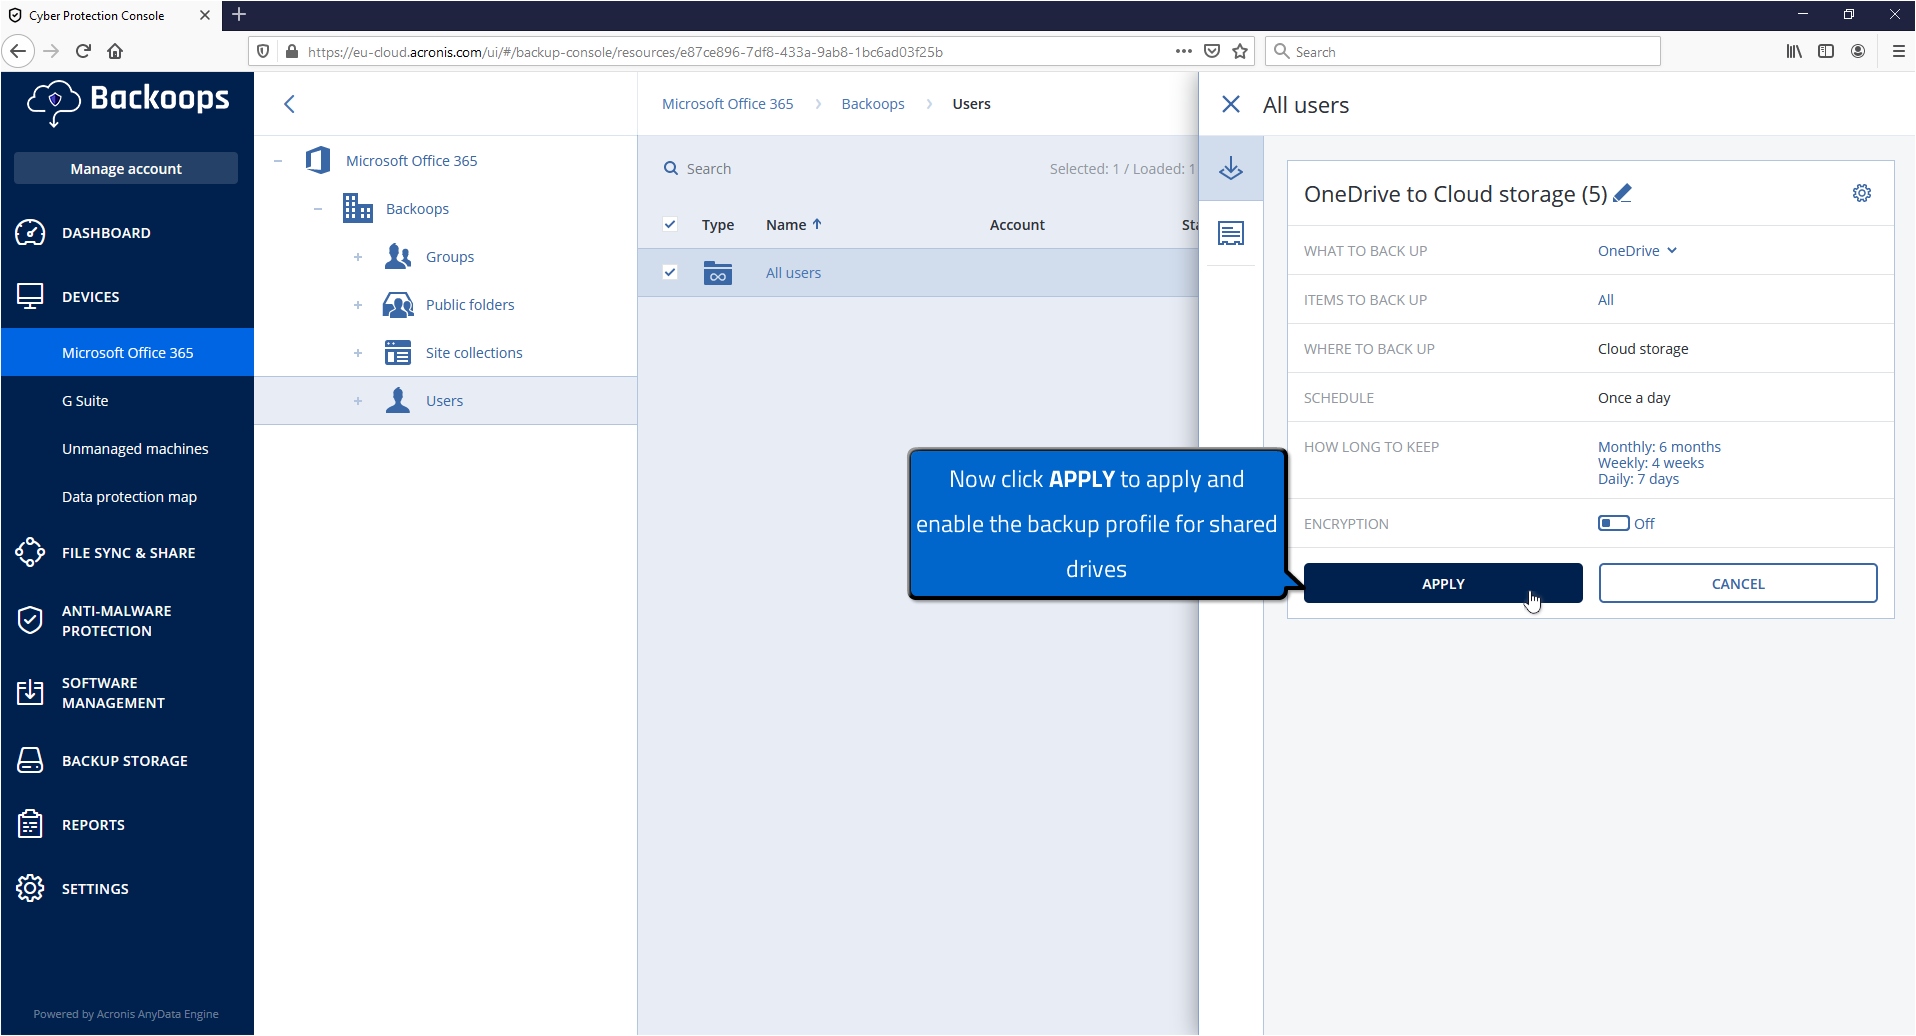Click the Once a day schedule value

[x=1634, y=398]
